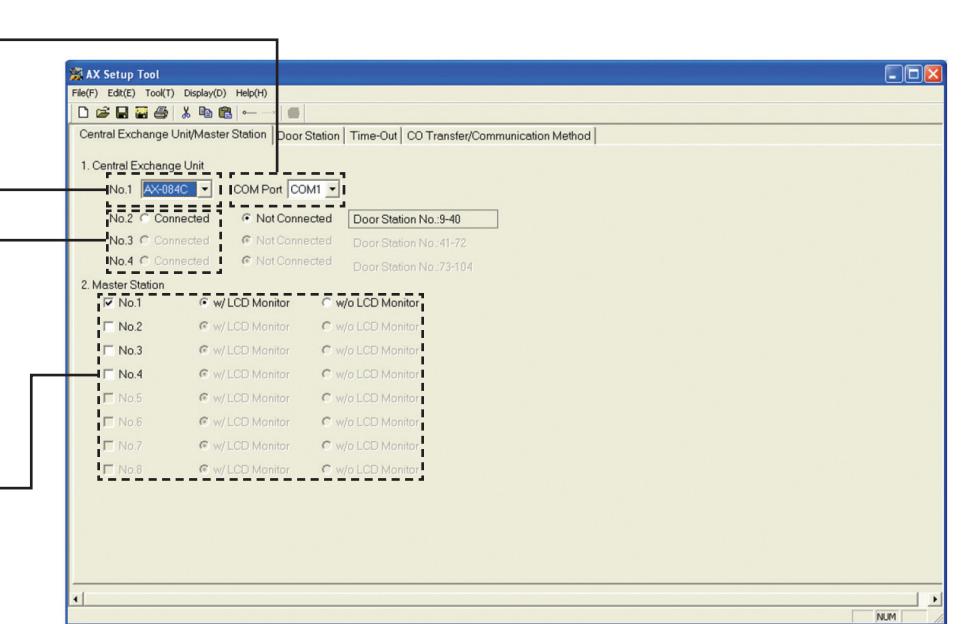Click the greyed-out stop icon in toolbar
Image resolution: width=966 pixels, height=624 pixels.
(x=294, y=113)
